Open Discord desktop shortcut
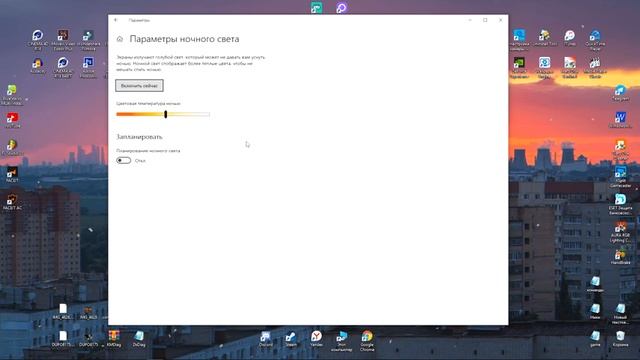This screenshot has width=640, height=360. click(265, 339)
